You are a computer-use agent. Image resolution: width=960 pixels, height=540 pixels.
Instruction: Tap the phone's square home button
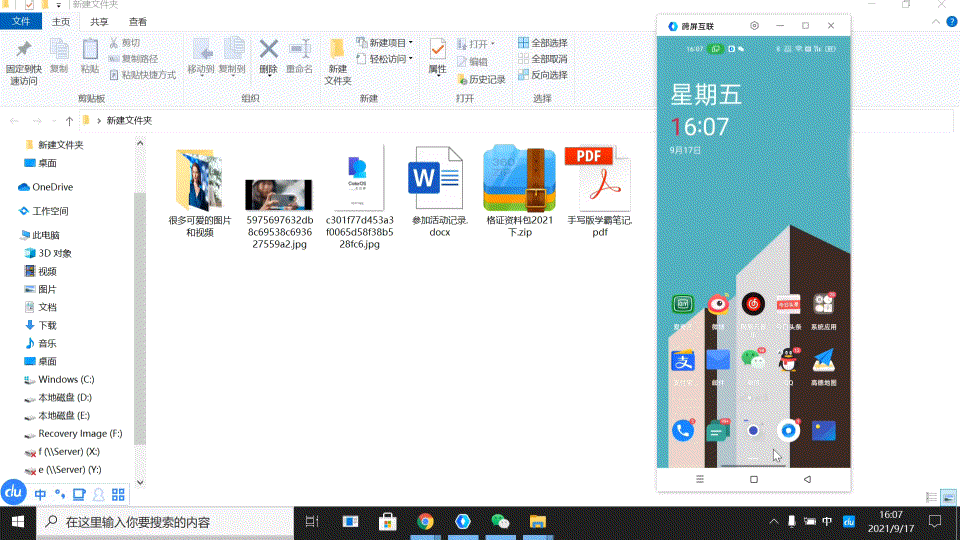click(754, 479)
